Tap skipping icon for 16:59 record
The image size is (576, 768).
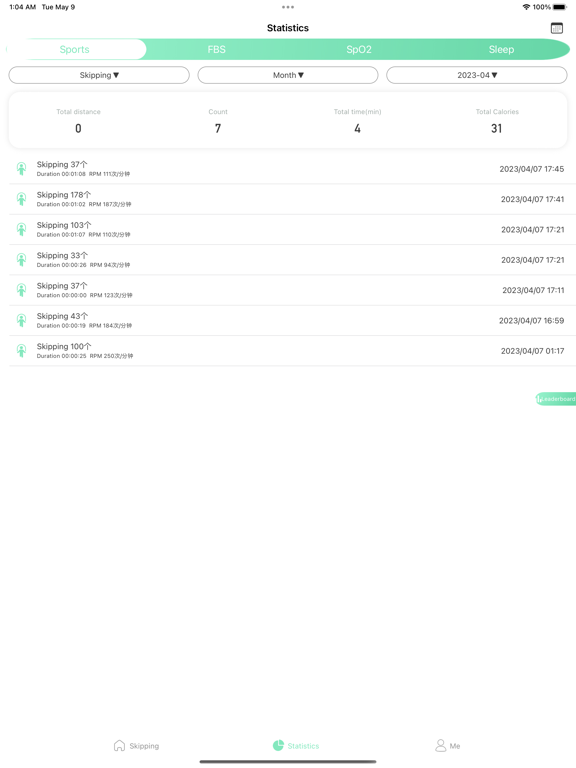22,320
